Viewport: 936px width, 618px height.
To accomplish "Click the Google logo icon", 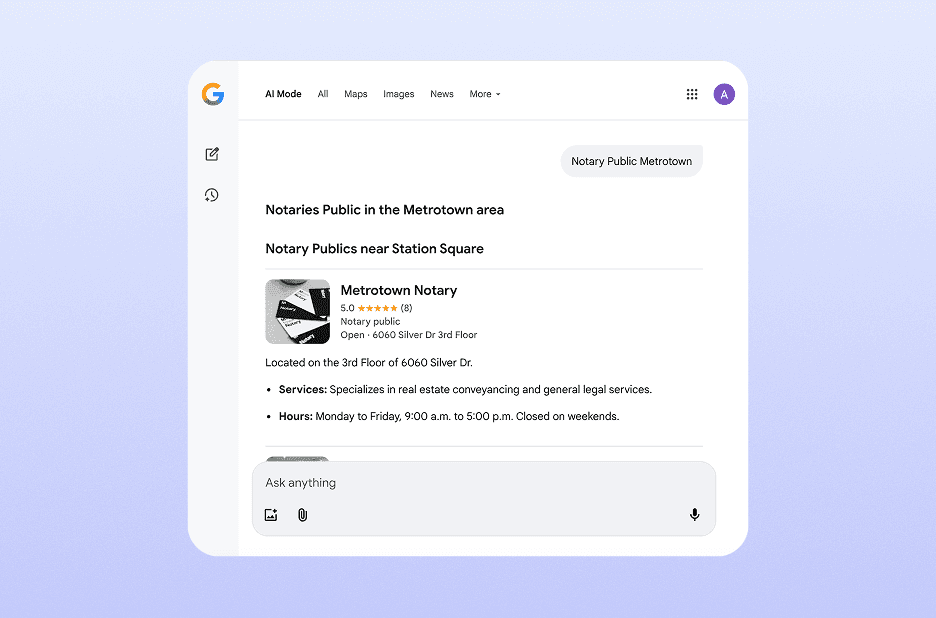I will [212, 94].
